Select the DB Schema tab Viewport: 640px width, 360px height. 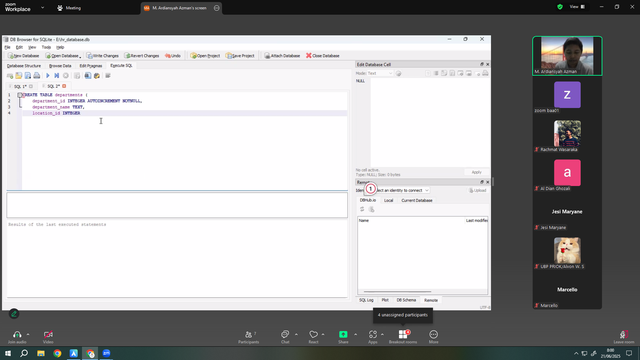tap(406, 300)
